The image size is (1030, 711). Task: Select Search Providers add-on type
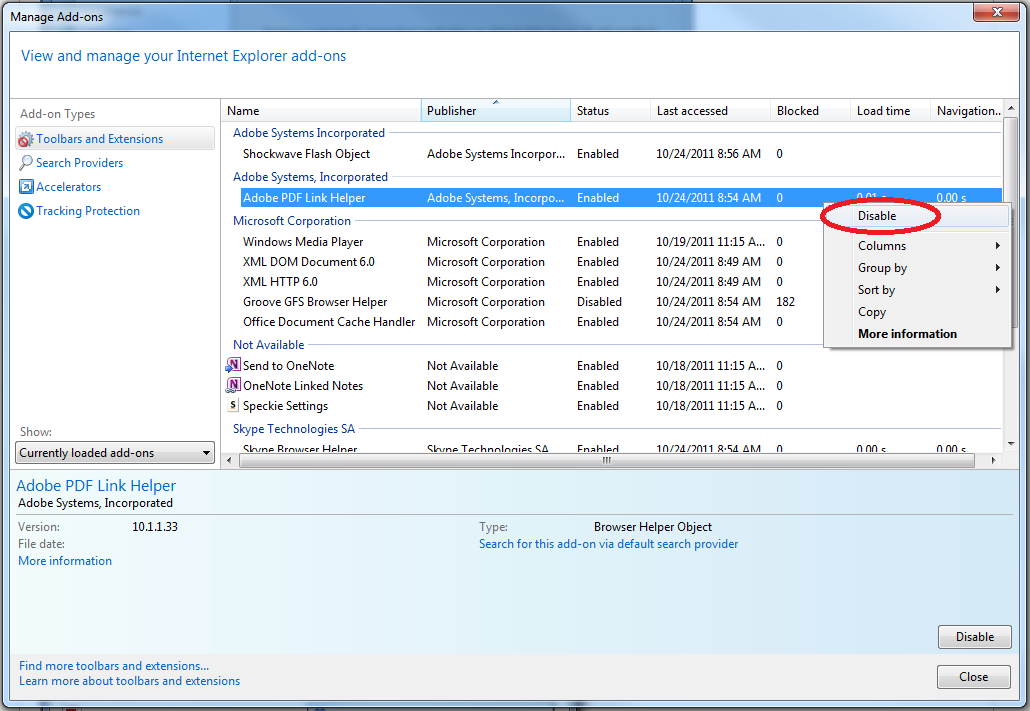[x=79, y=162]
